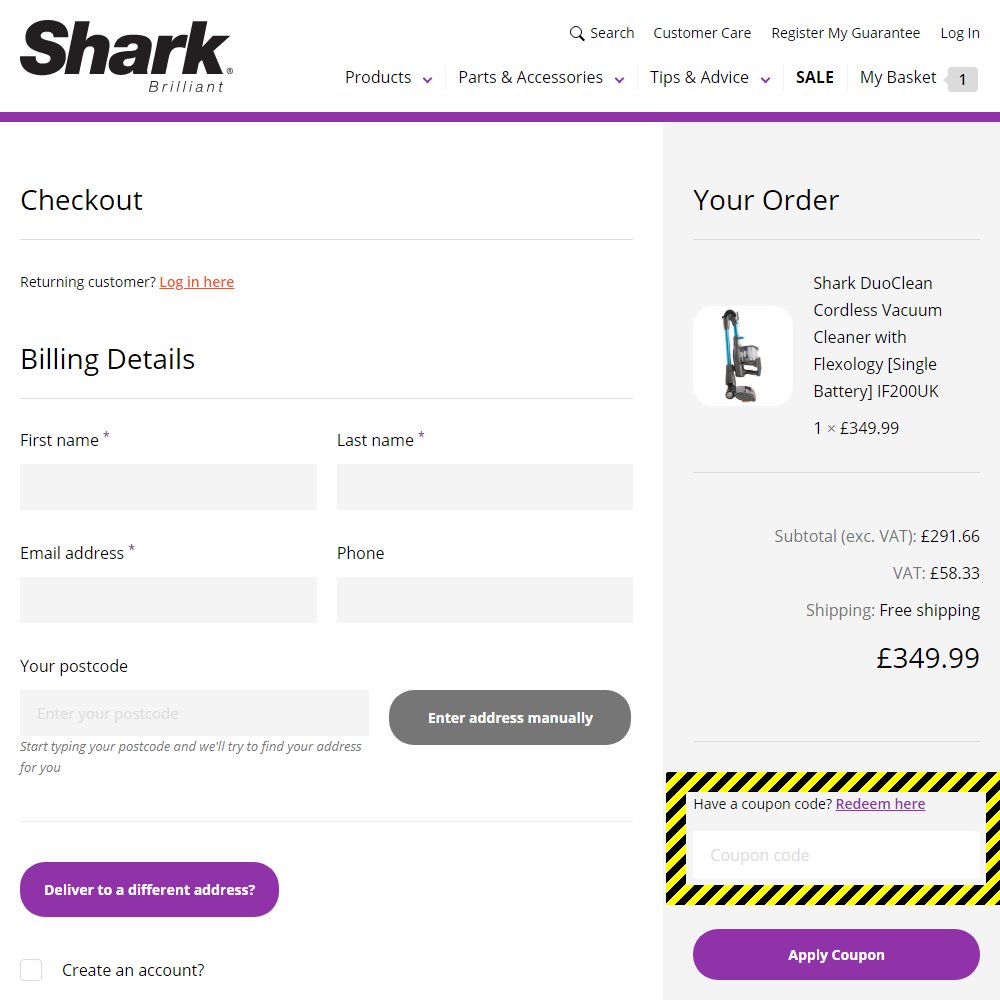This screenshot has height=1000, width=1000.
Task: Click the First name field
Action: point(168,486)
